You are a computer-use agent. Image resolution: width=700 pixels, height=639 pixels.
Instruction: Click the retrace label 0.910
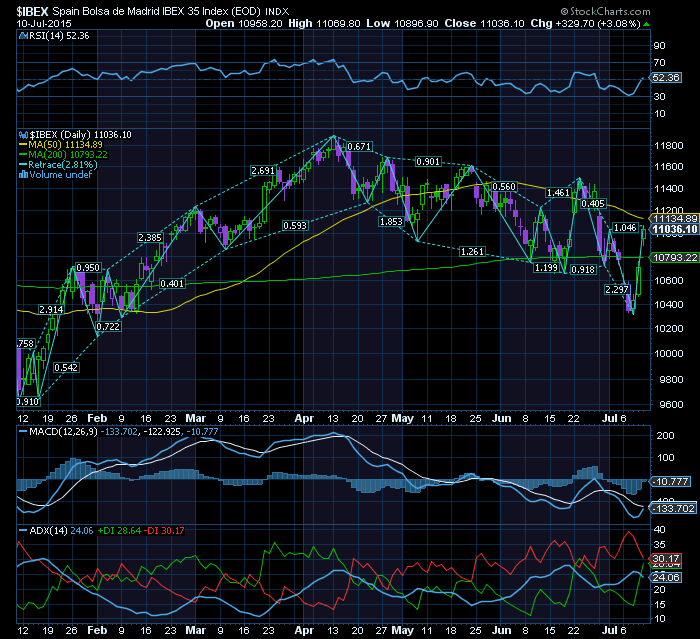point(29,401)
